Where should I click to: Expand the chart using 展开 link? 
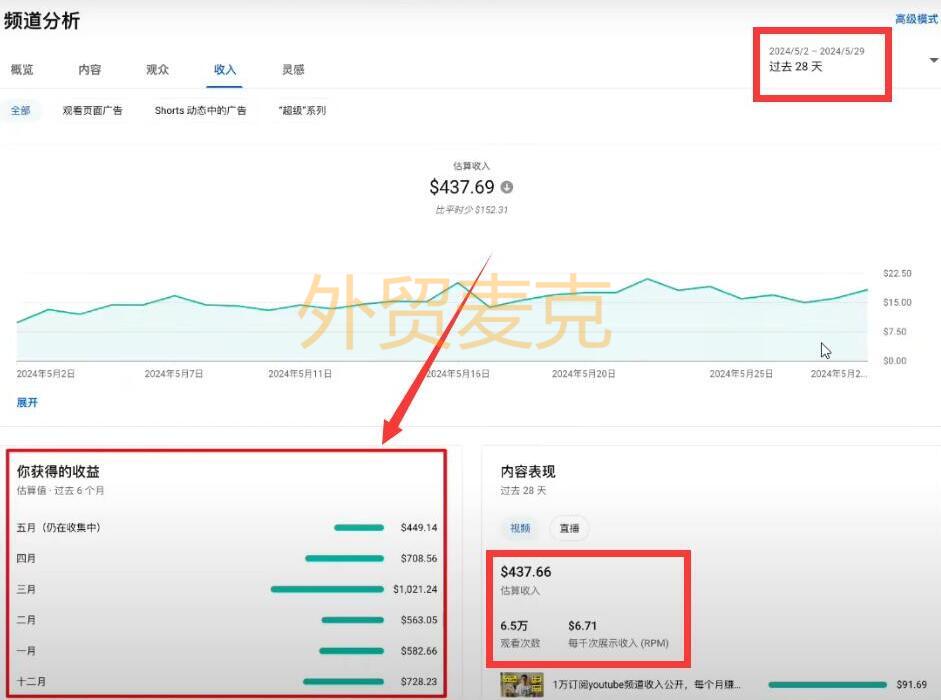pyautogui.click(x=27, y=402)
